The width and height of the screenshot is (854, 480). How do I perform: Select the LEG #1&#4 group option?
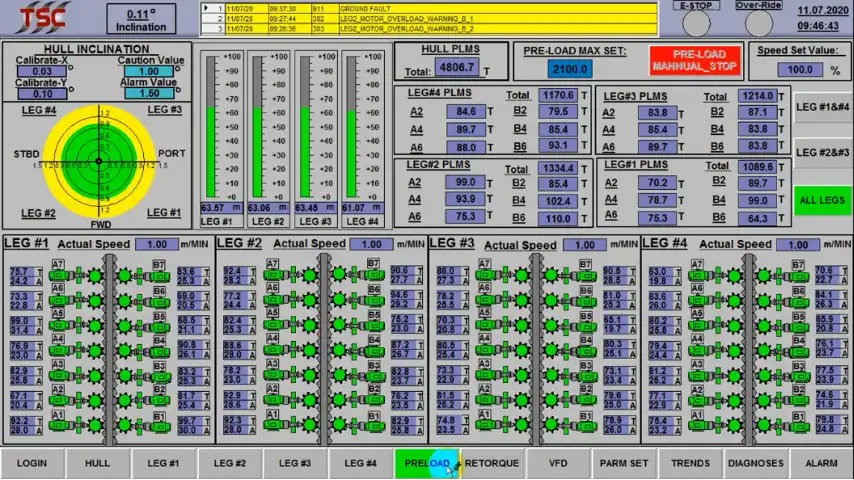click(822, 107)
